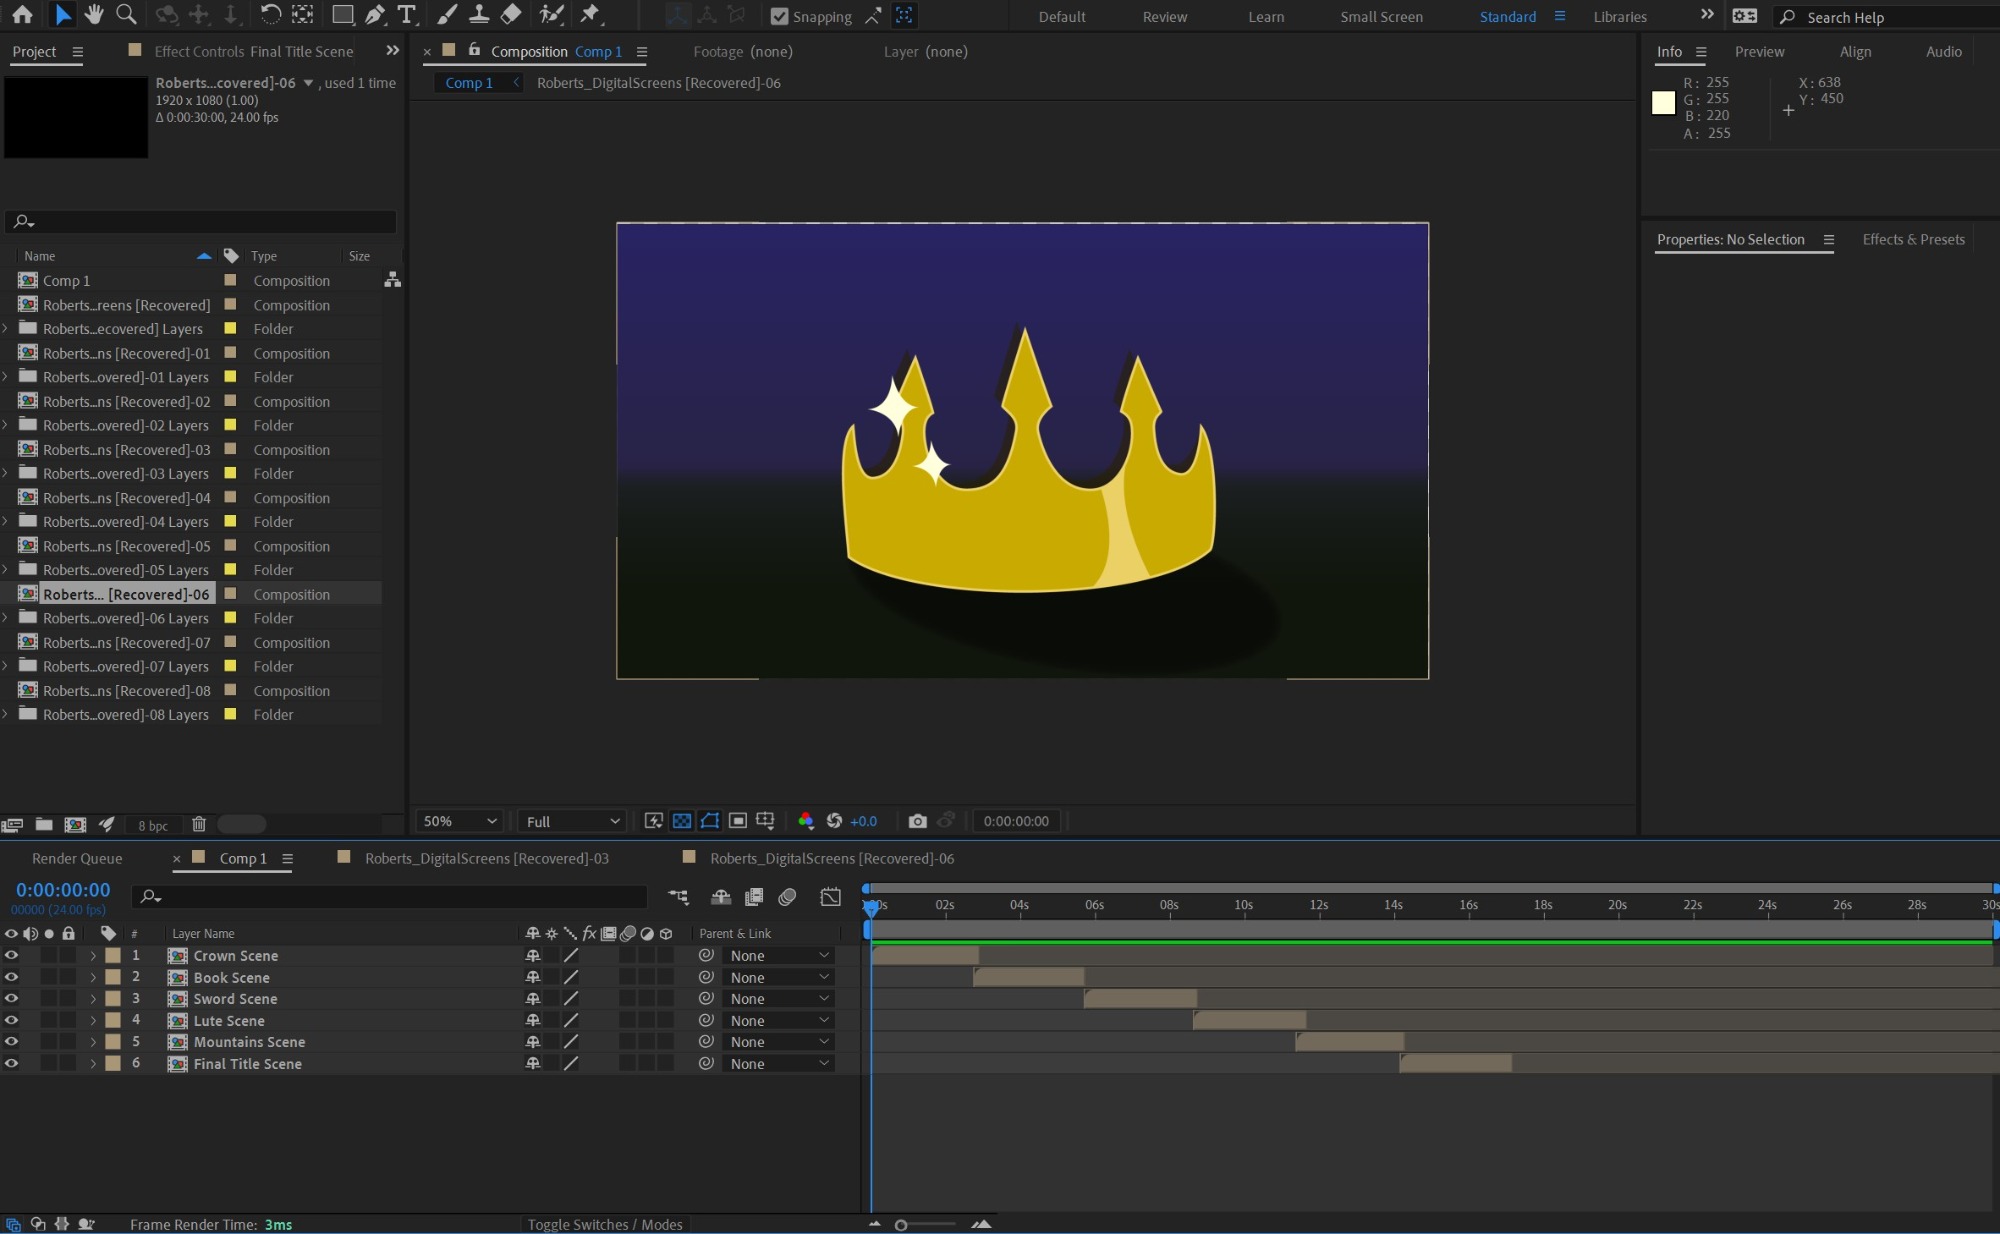Hide the Crown Scene layer
The height and width of the screenshot is (1234, 2000).
(x=11, y=955)
